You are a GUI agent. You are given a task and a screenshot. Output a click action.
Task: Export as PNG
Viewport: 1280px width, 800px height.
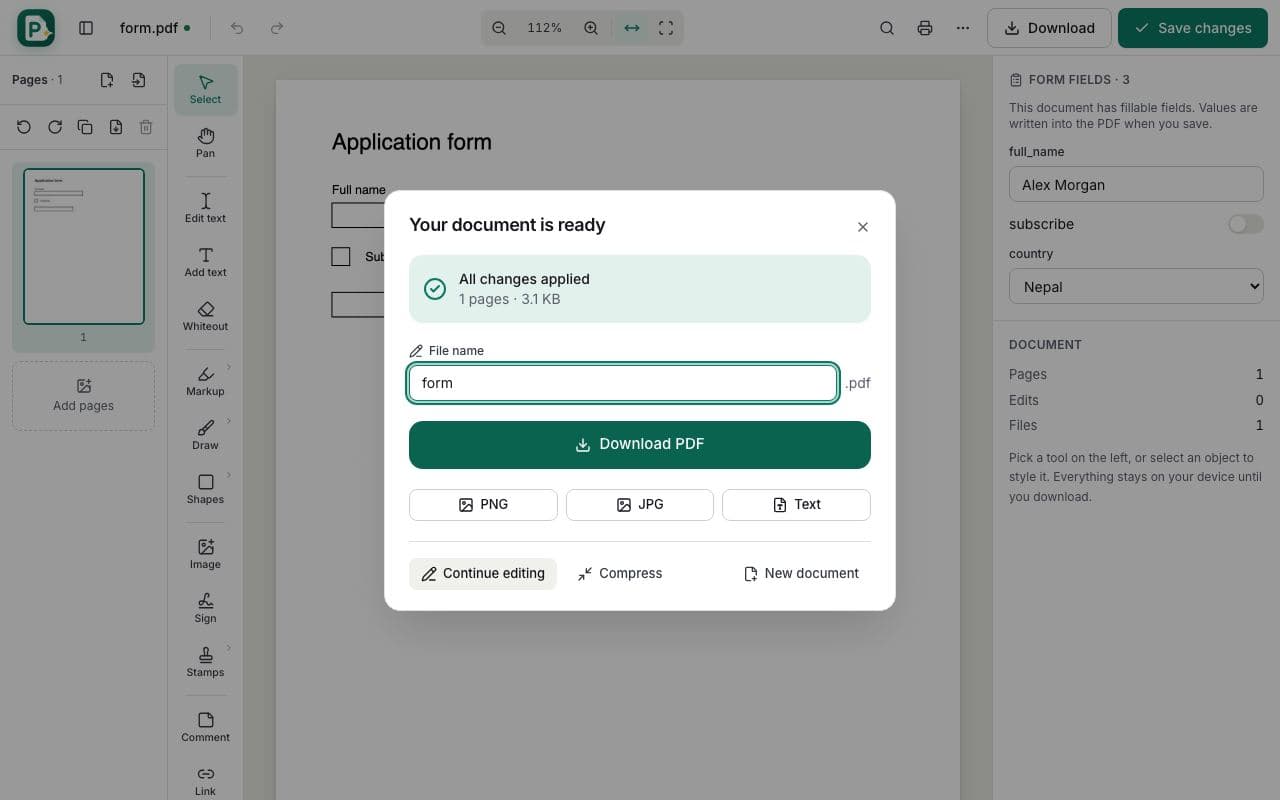click(483, 505)
